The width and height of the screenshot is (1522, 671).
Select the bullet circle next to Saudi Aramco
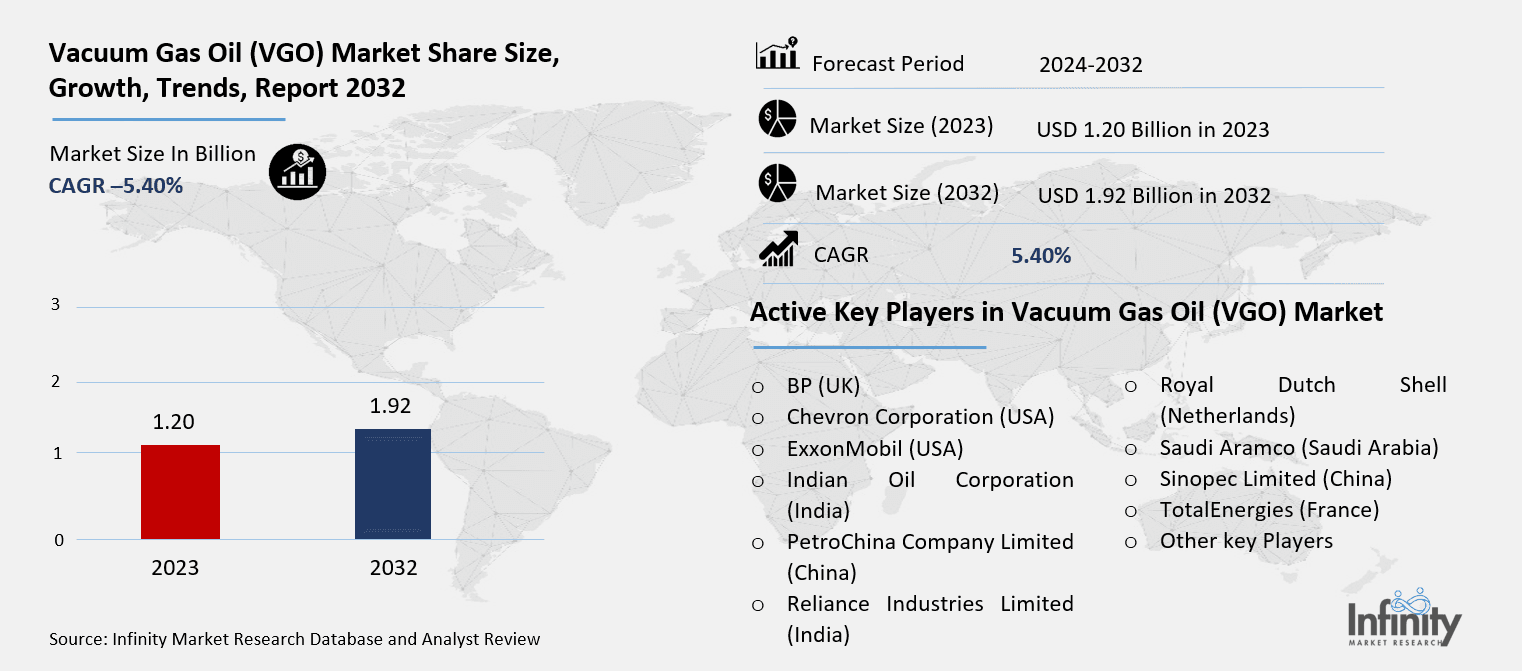(1132, 448)
